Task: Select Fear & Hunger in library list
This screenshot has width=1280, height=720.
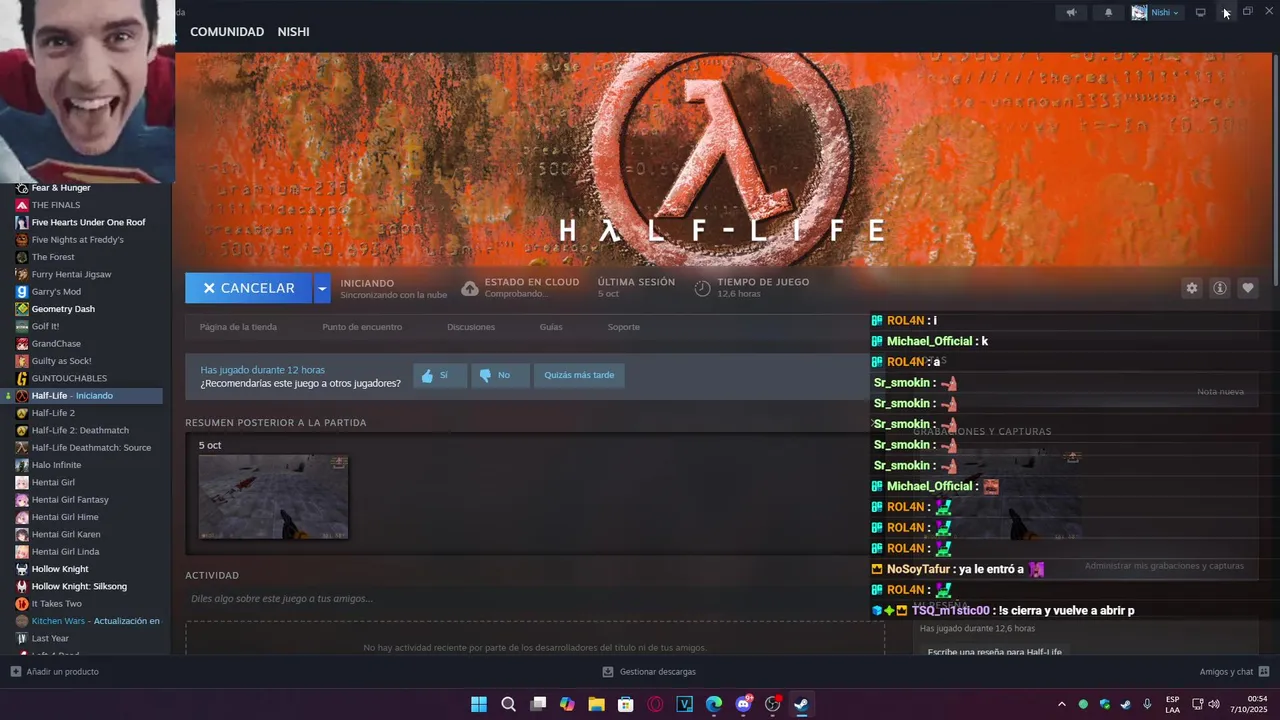Action: (61, 188)
